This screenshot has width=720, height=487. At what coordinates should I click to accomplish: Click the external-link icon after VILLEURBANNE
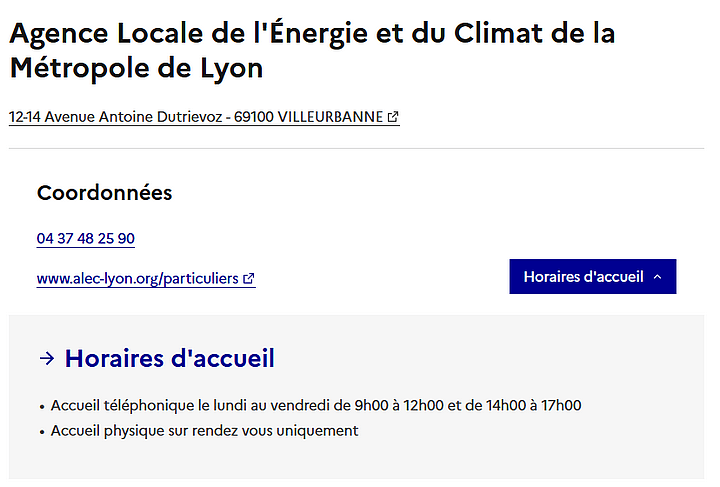tap(393, 117)
